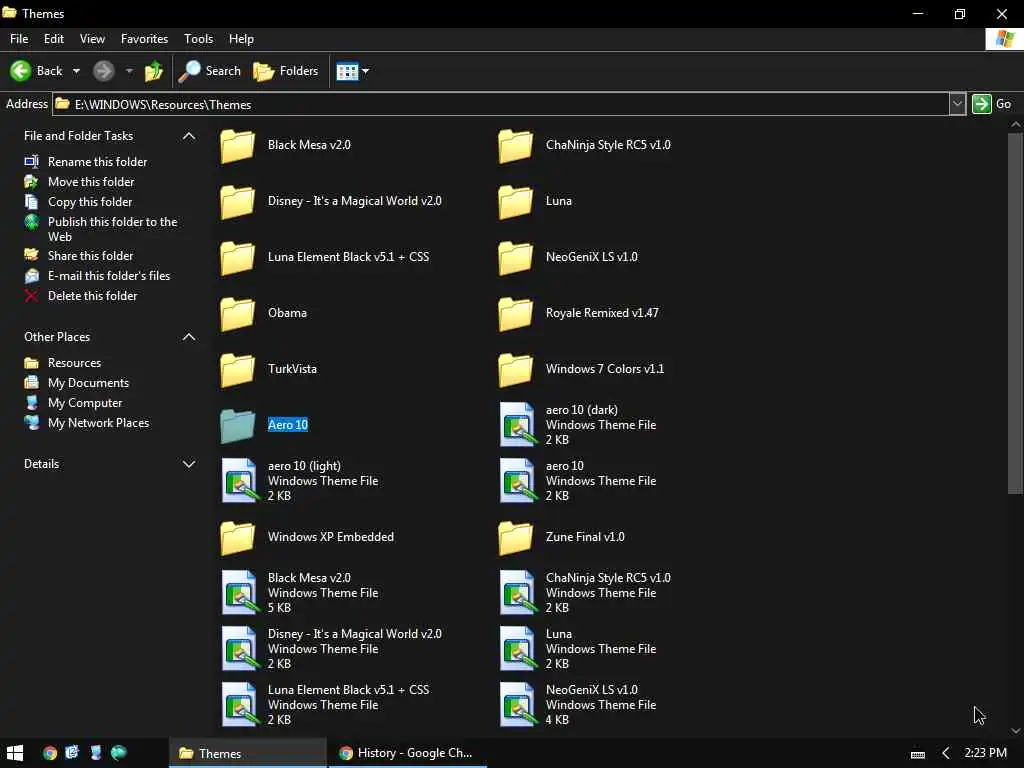Image resolution: width=1024 pixels, height=768 pixels.
Task: Select the Zune Final v1.0 folder icon
Action: pos(515,537)
